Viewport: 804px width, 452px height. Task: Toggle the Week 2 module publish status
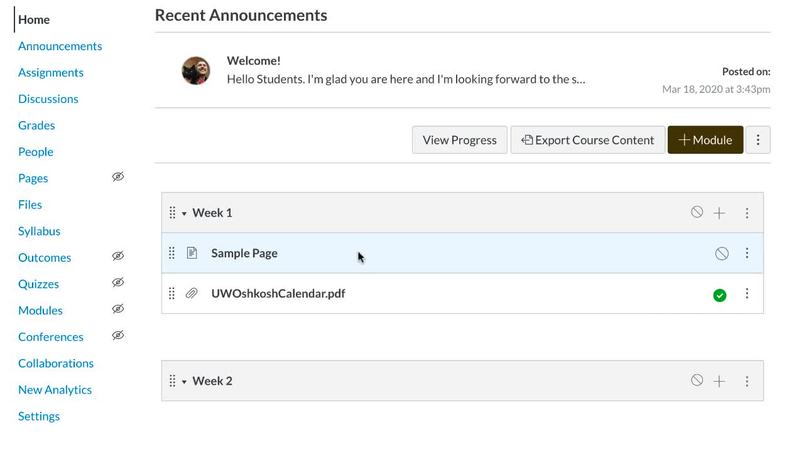click(x=697, y=380)
